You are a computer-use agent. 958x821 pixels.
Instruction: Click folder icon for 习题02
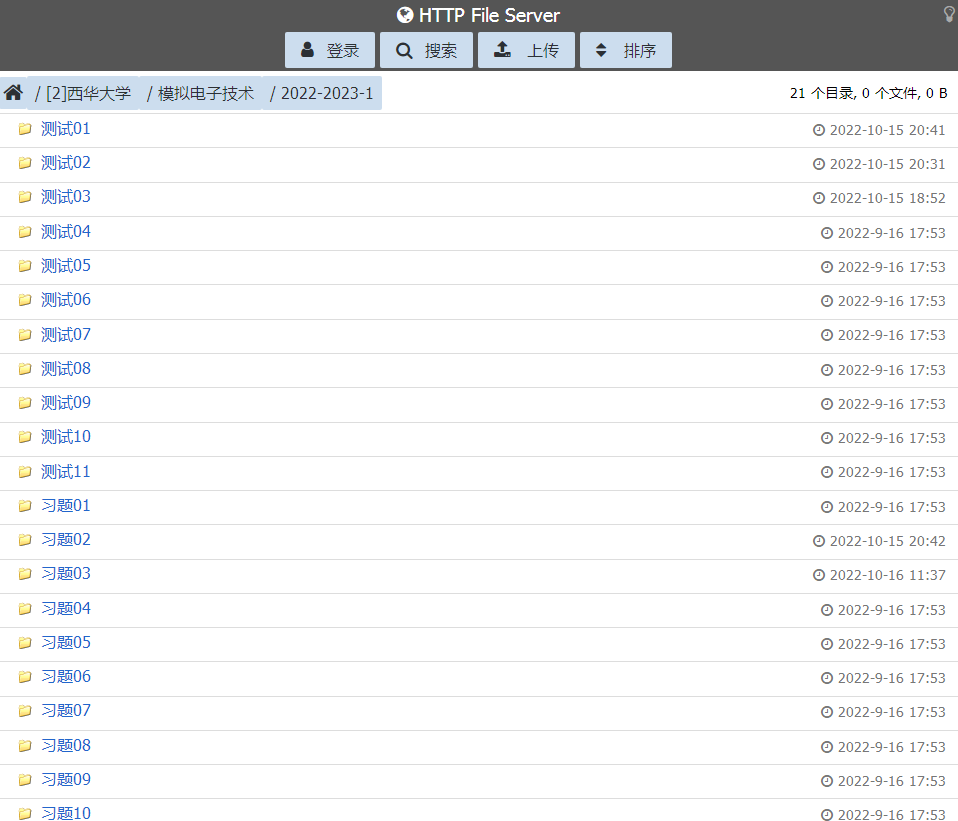pos(25,540)
